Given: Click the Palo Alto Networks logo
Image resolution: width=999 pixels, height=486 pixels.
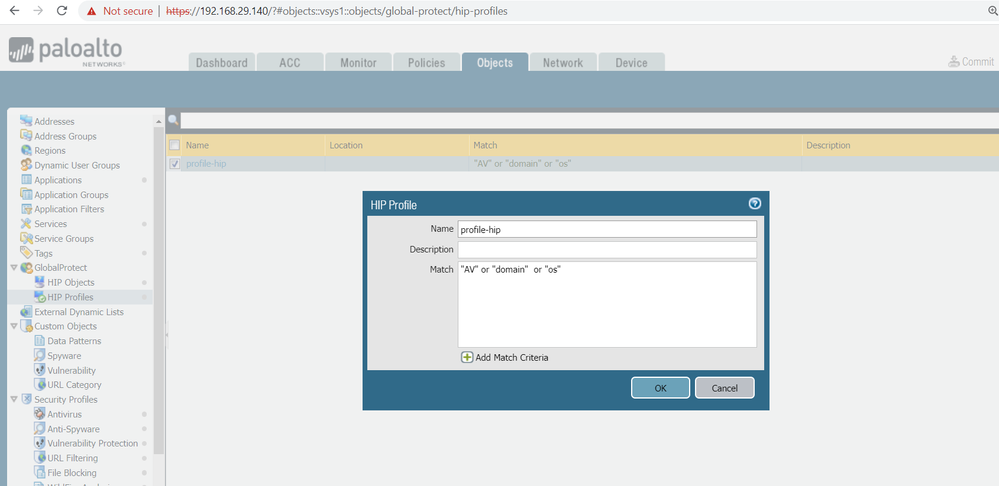Looking at the screenshot, I should 66,51.
